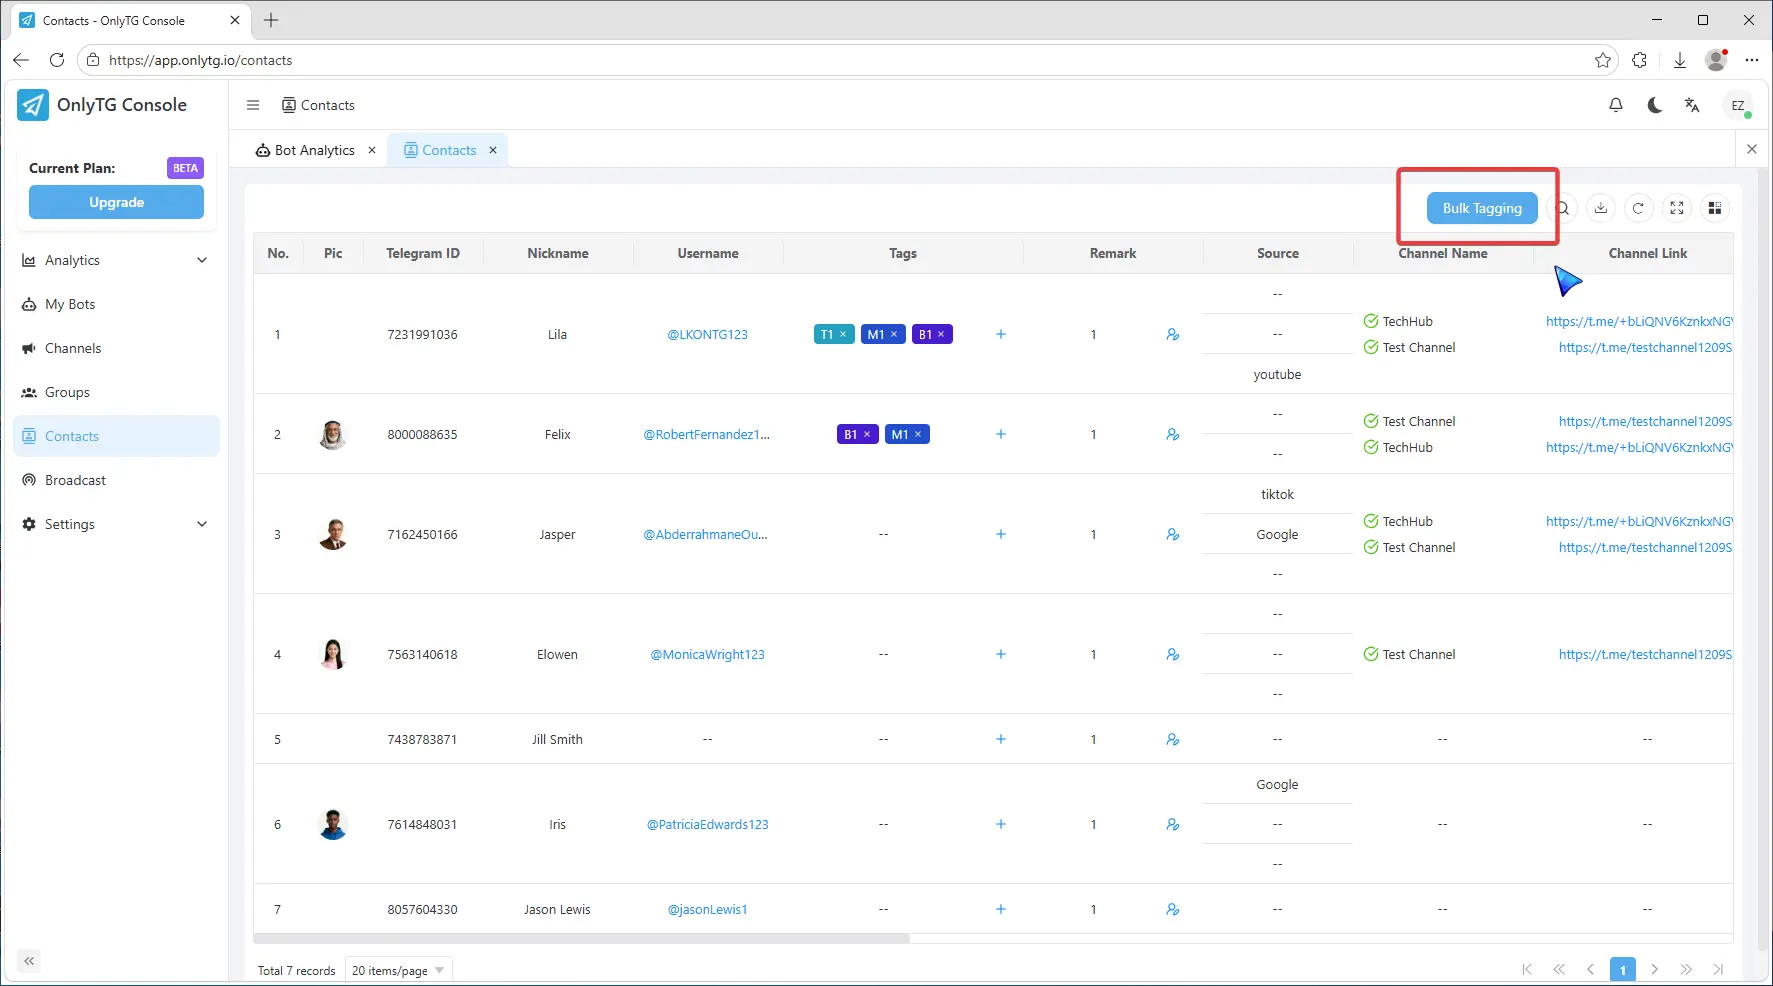Refresh the contacts table
Image resolution: width=1773 pixels, height=986 pixels.
(1638, 208)
